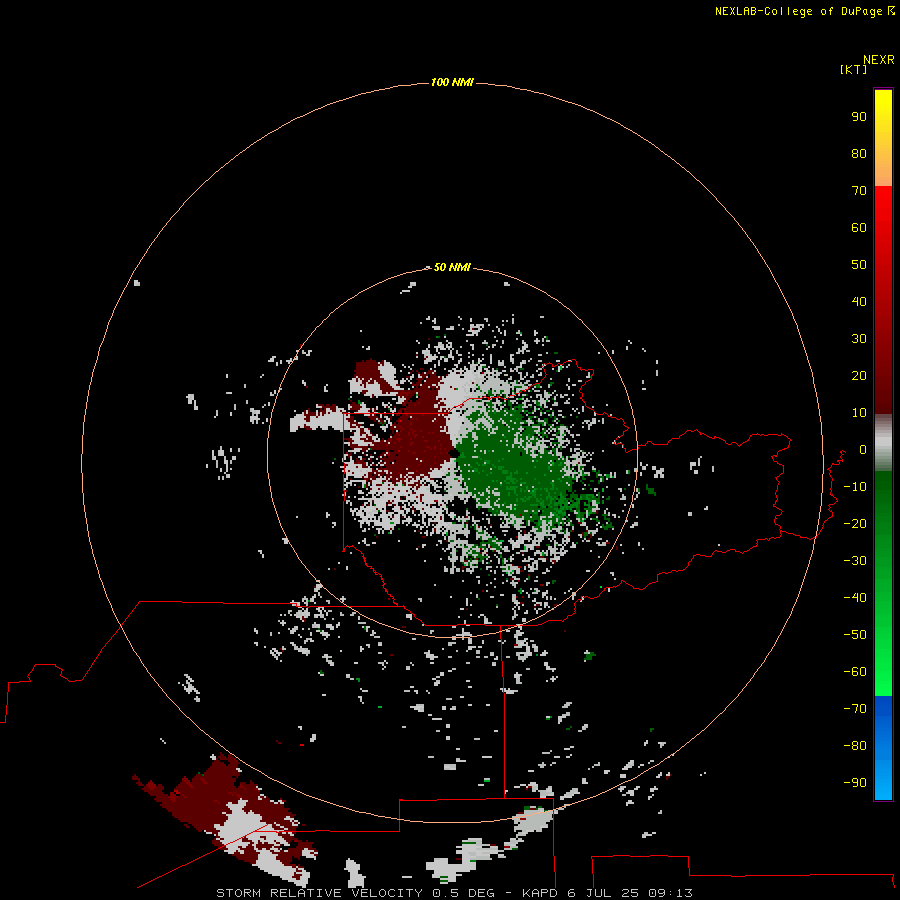The image size is (900, 900).
Task: Click the -10 value on the velocity scale
Action: [855, 487]
